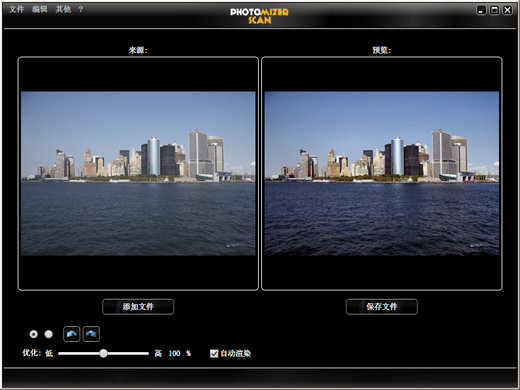This screenshot has height=390, width=520.
Task: Open the 其他 menu
Action: pos(63,9)
